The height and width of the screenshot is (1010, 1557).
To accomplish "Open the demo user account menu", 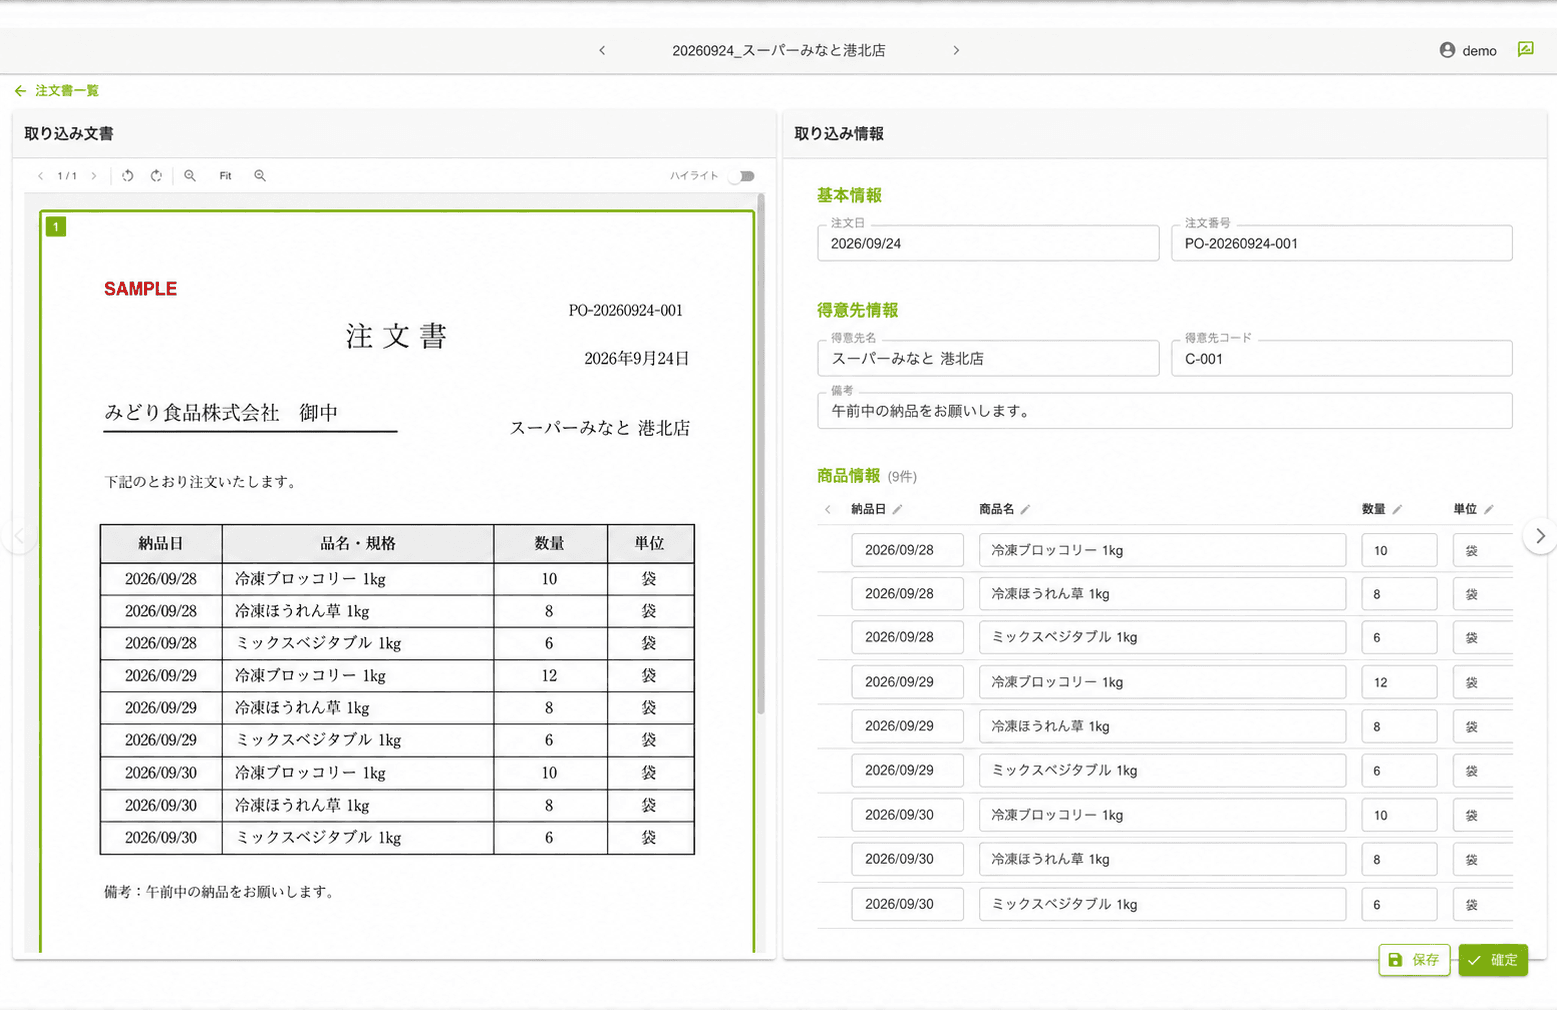I will (1468, 50).
